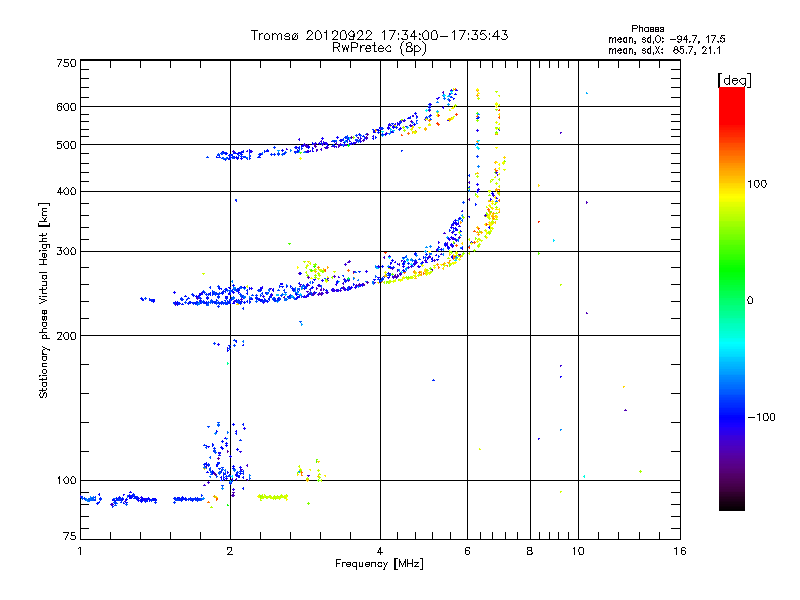The width and height of the screenshot is (800, 600).
Task: Click the x-axis label '16'
Action: click(x=680, y=551)
